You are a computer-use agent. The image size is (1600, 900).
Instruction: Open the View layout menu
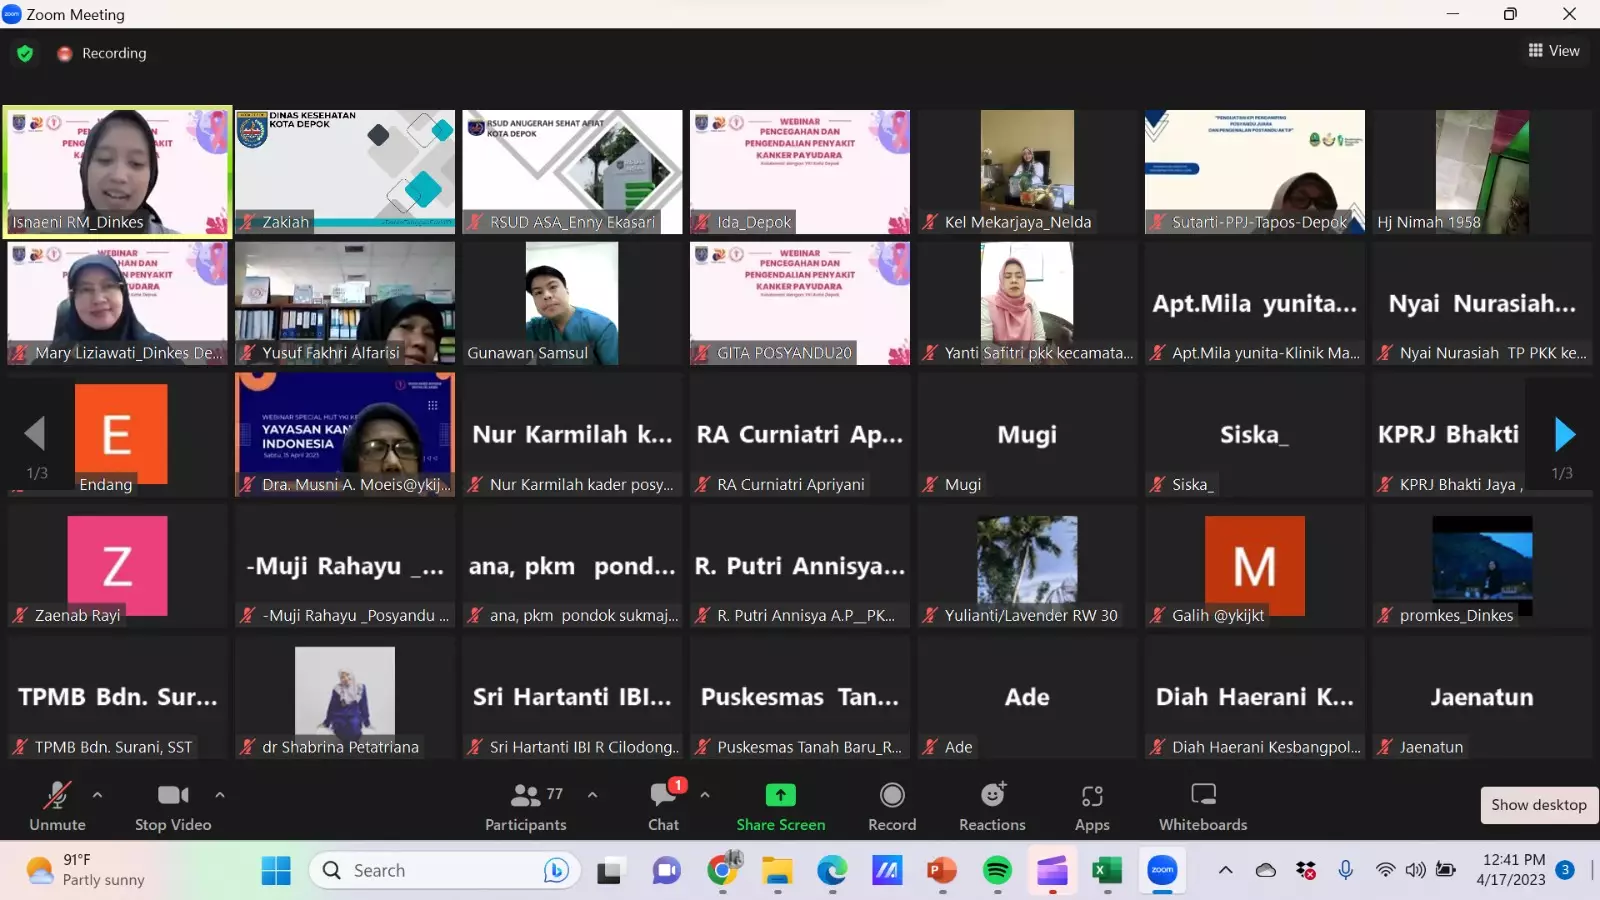point(1554,51)
